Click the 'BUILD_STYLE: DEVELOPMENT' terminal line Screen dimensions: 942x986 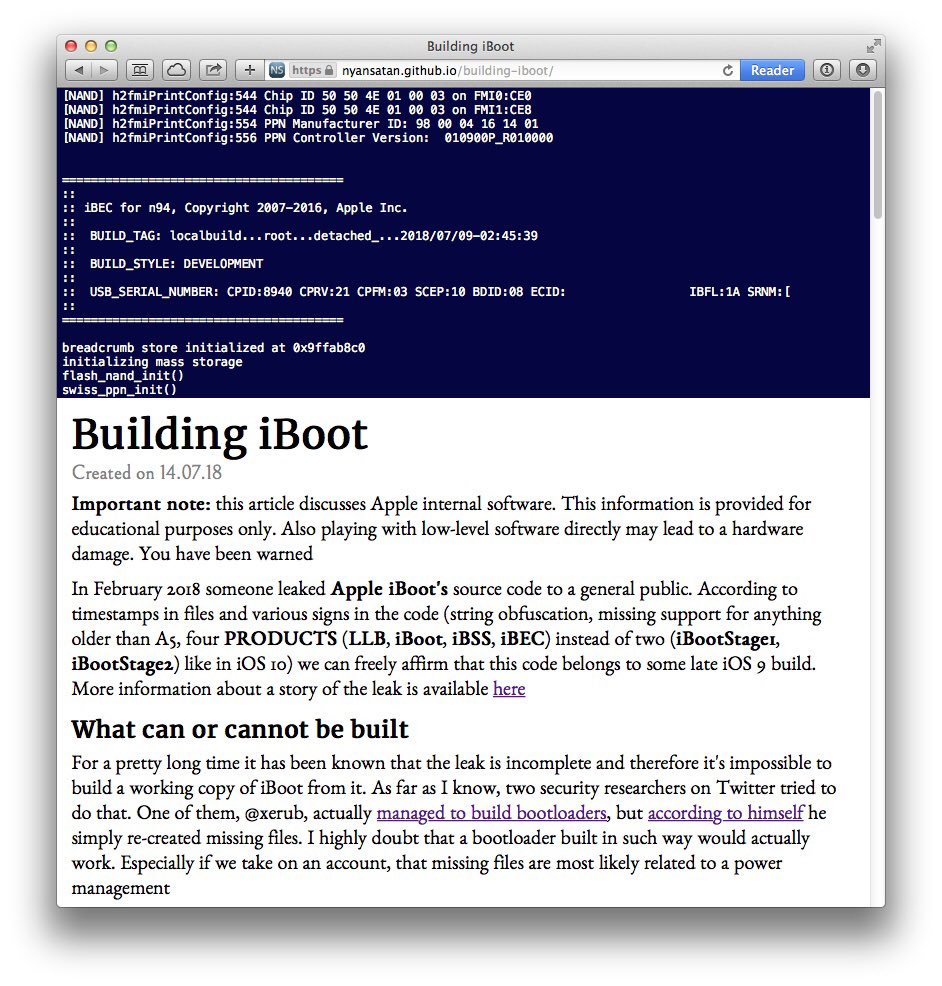[176, 263]
